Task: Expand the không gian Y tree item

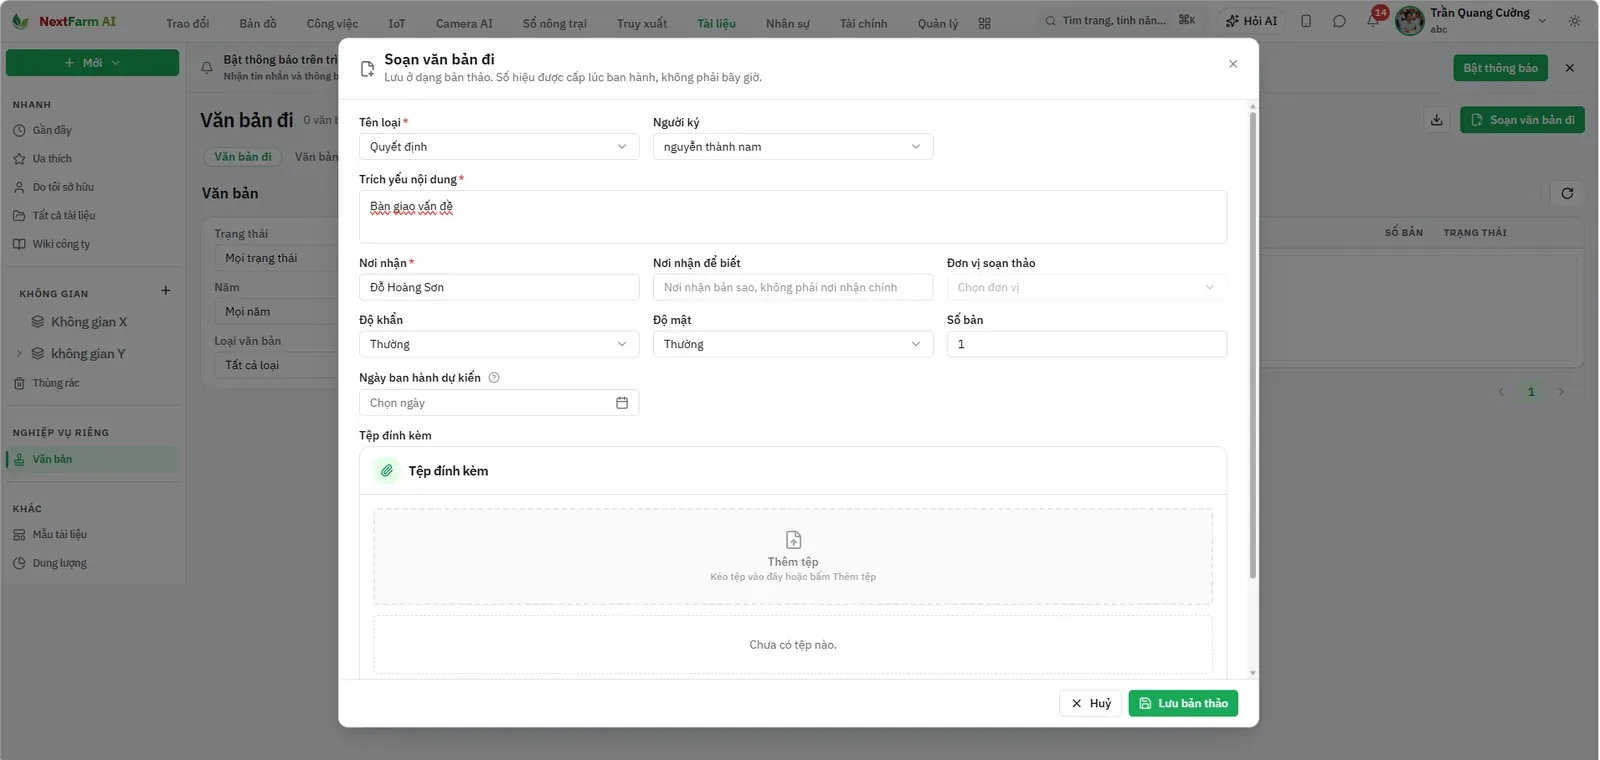Action: pyautogui.click(x=19, y=353)
